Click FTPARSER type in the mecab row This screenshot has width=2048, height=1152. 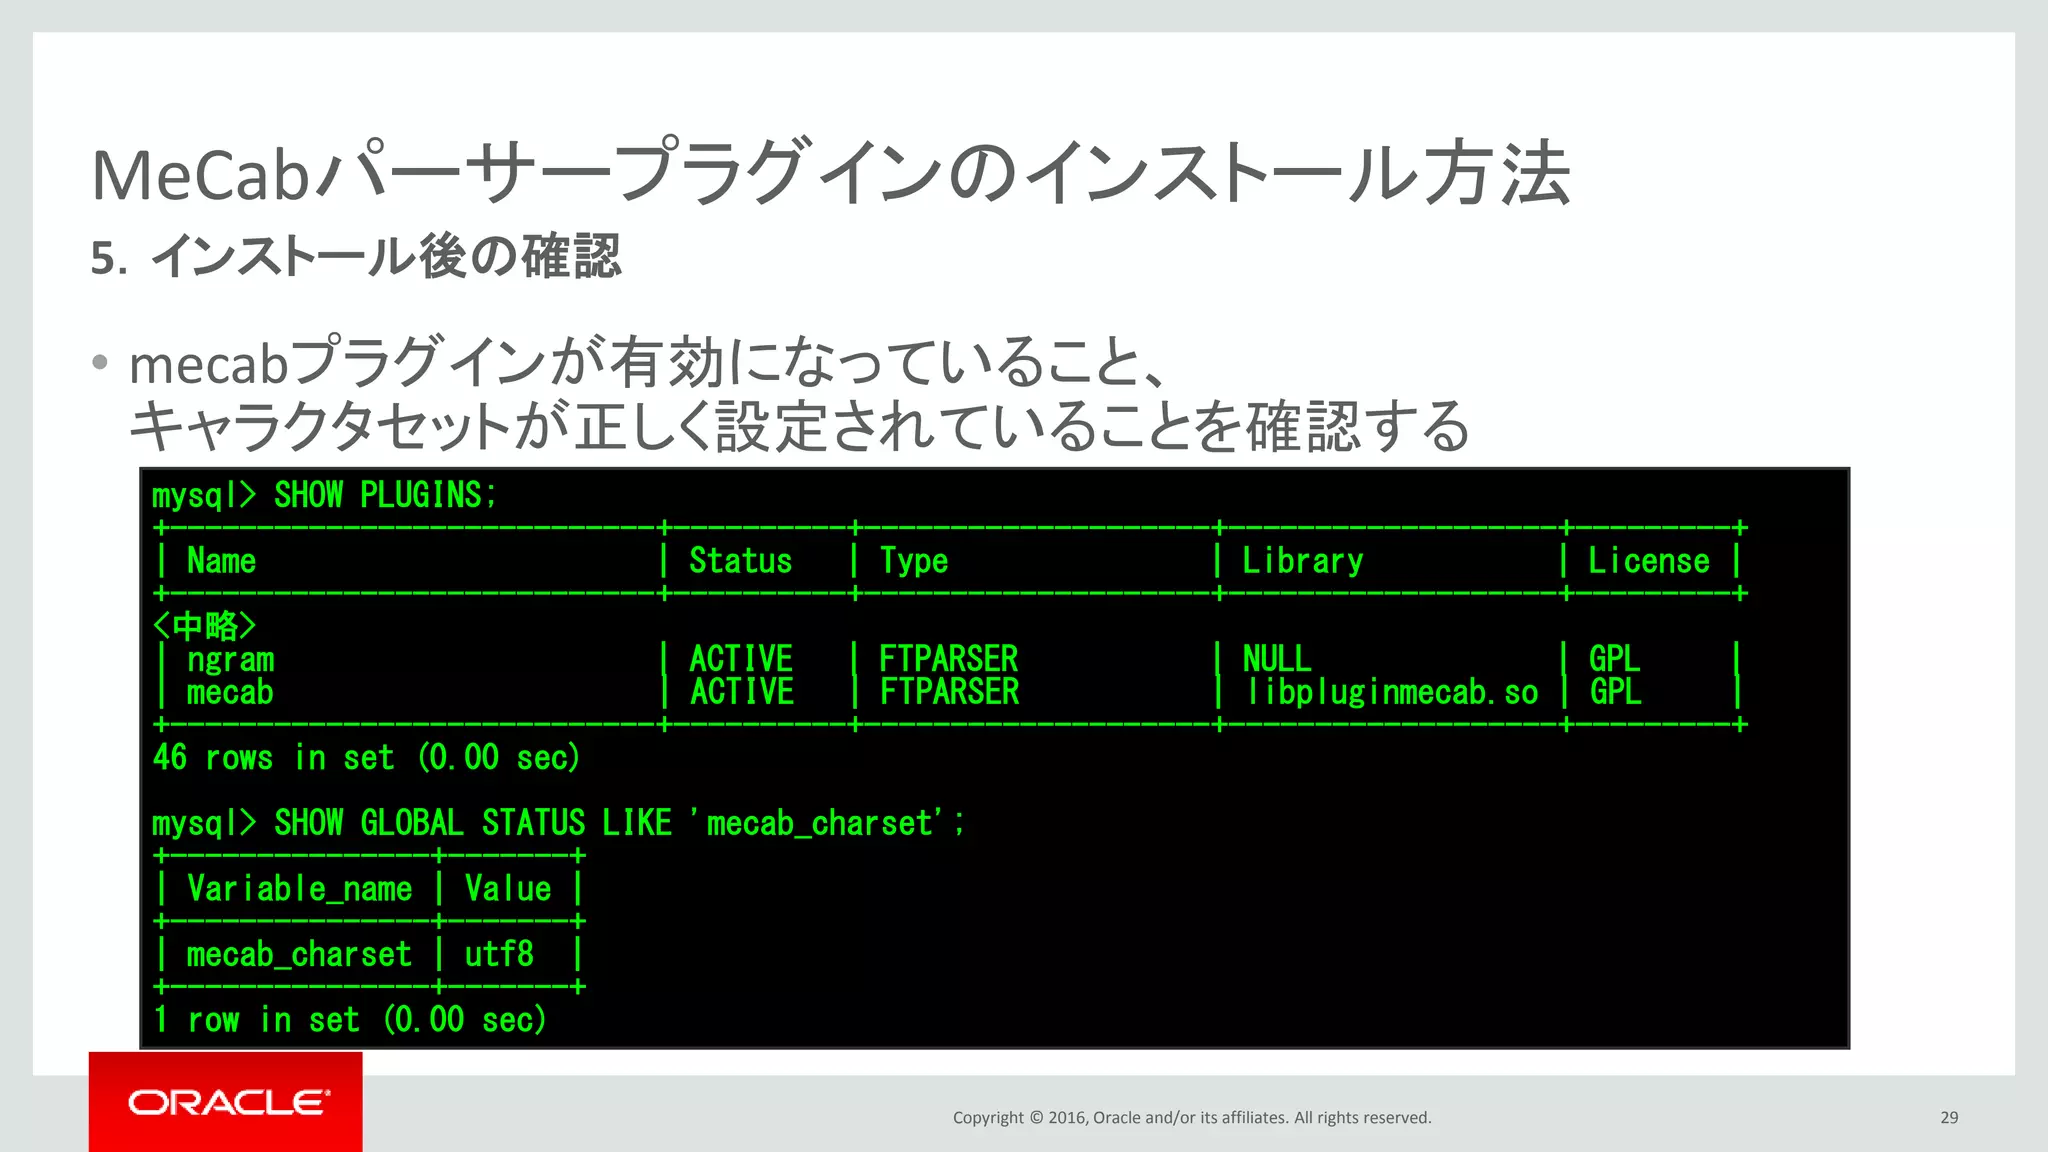coord(948,692)
